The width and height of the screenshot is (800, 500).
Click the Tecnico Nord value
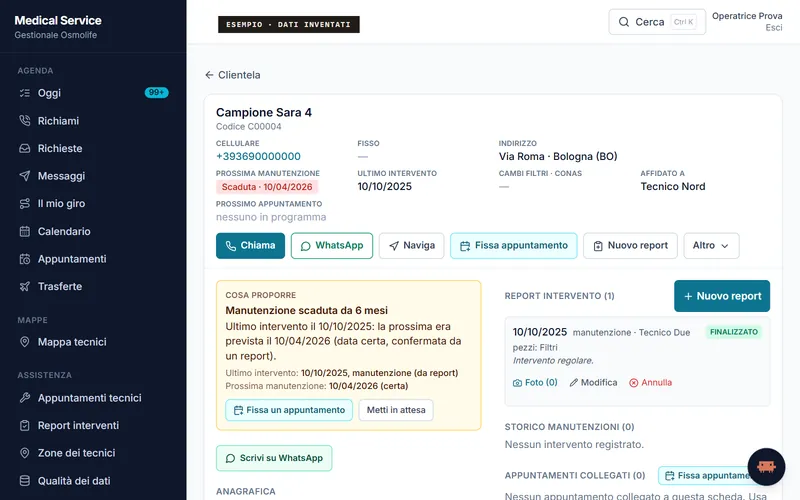tap(673, 187)
